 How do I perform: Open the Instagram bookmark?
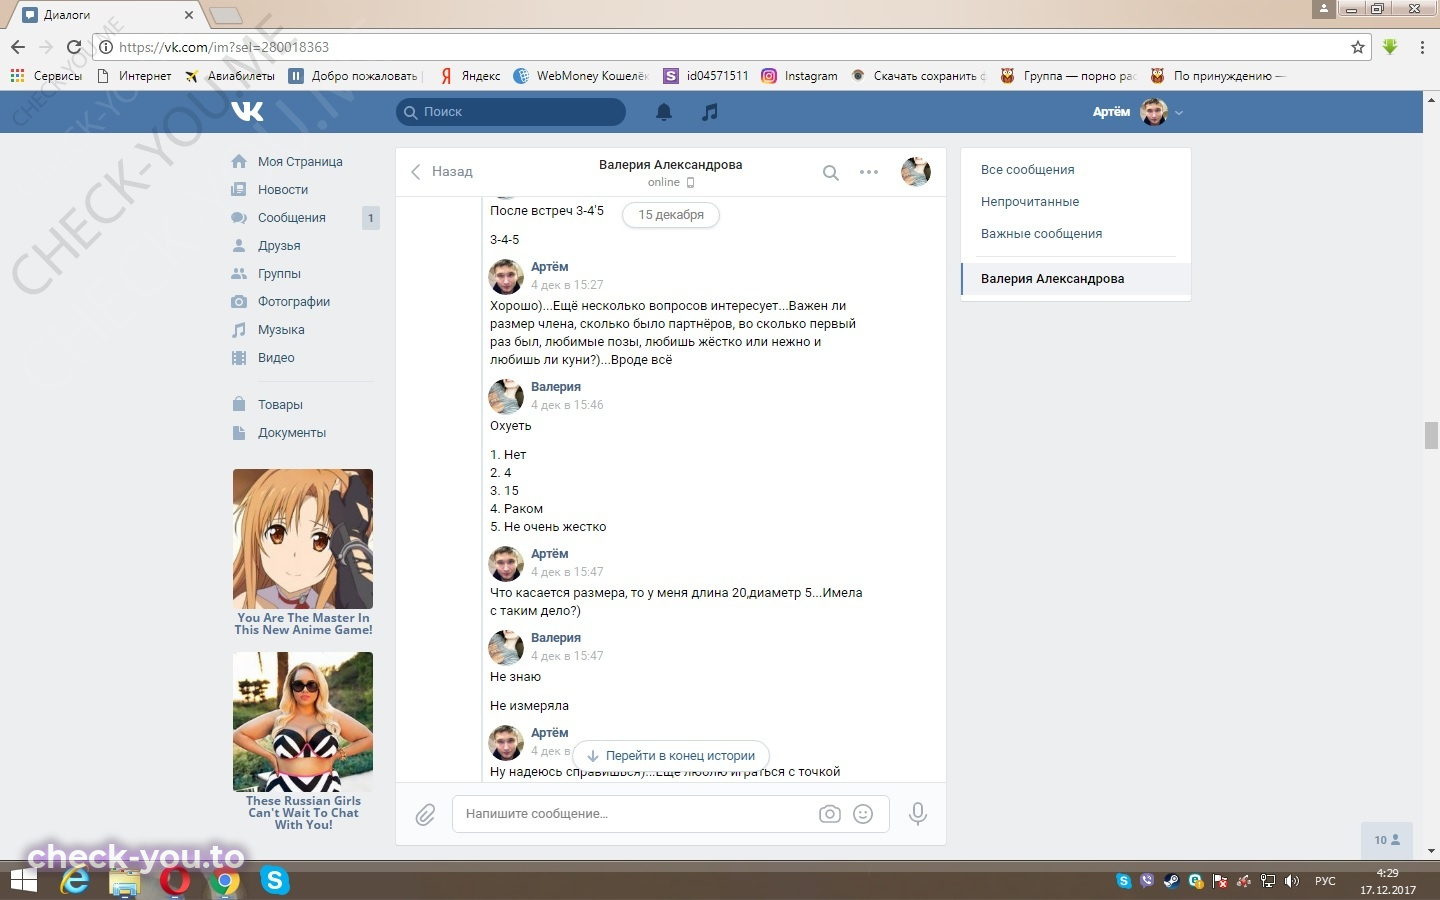(x=799, y=76)
